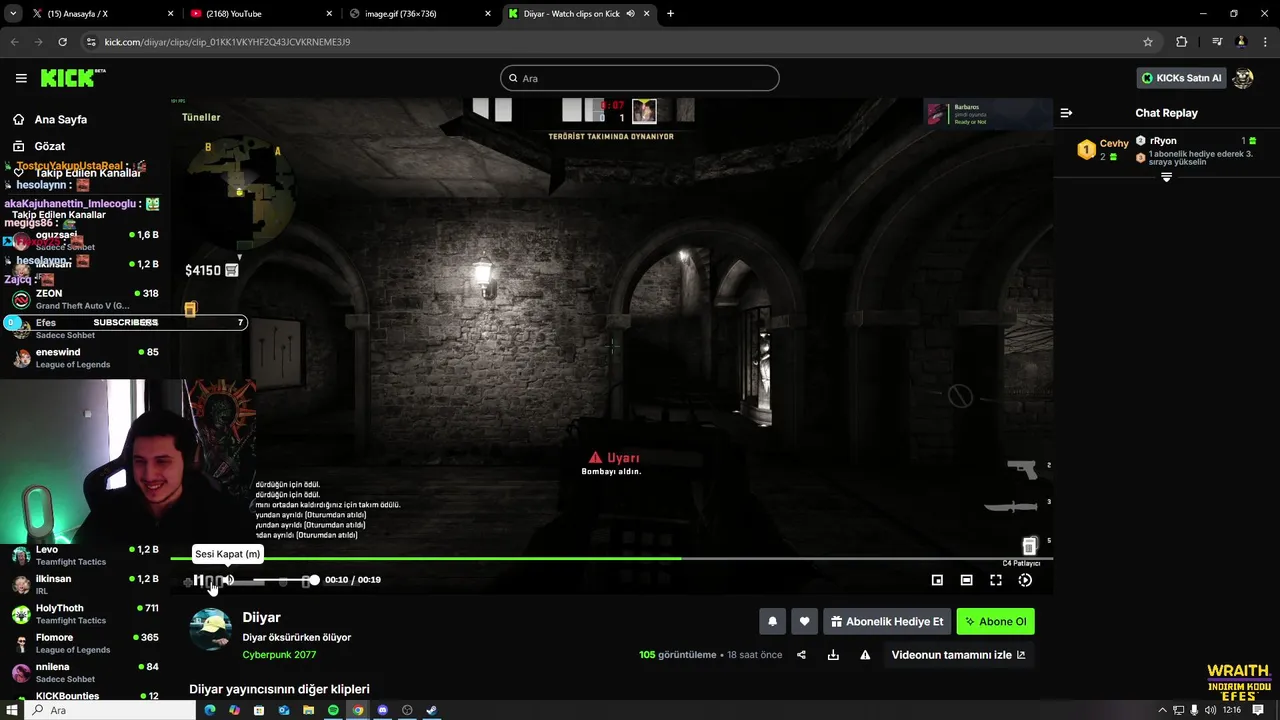Toggle picture-in-picture mode

(x=937, y=580)
